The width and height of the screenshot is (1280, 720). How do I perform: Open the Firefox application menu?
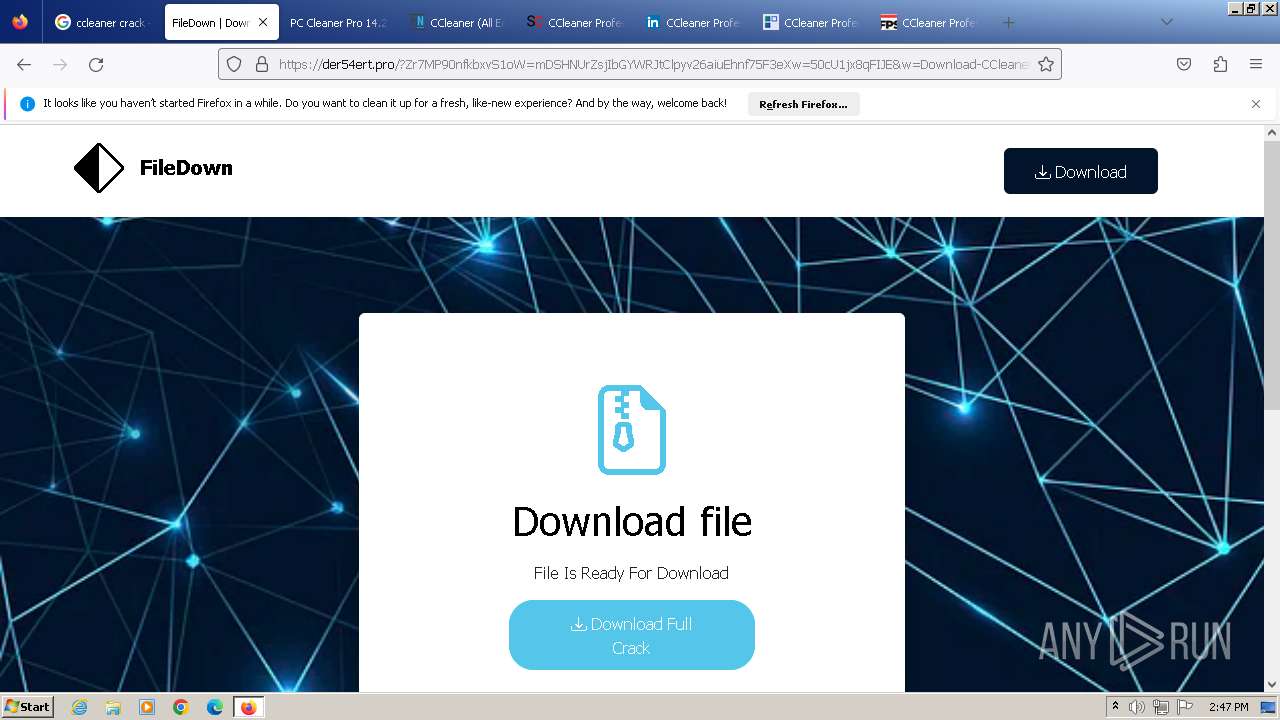1256,64
